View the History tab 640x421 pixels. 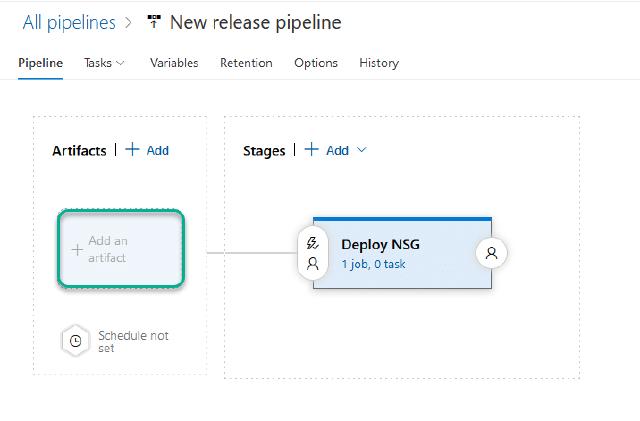[379, 63]
